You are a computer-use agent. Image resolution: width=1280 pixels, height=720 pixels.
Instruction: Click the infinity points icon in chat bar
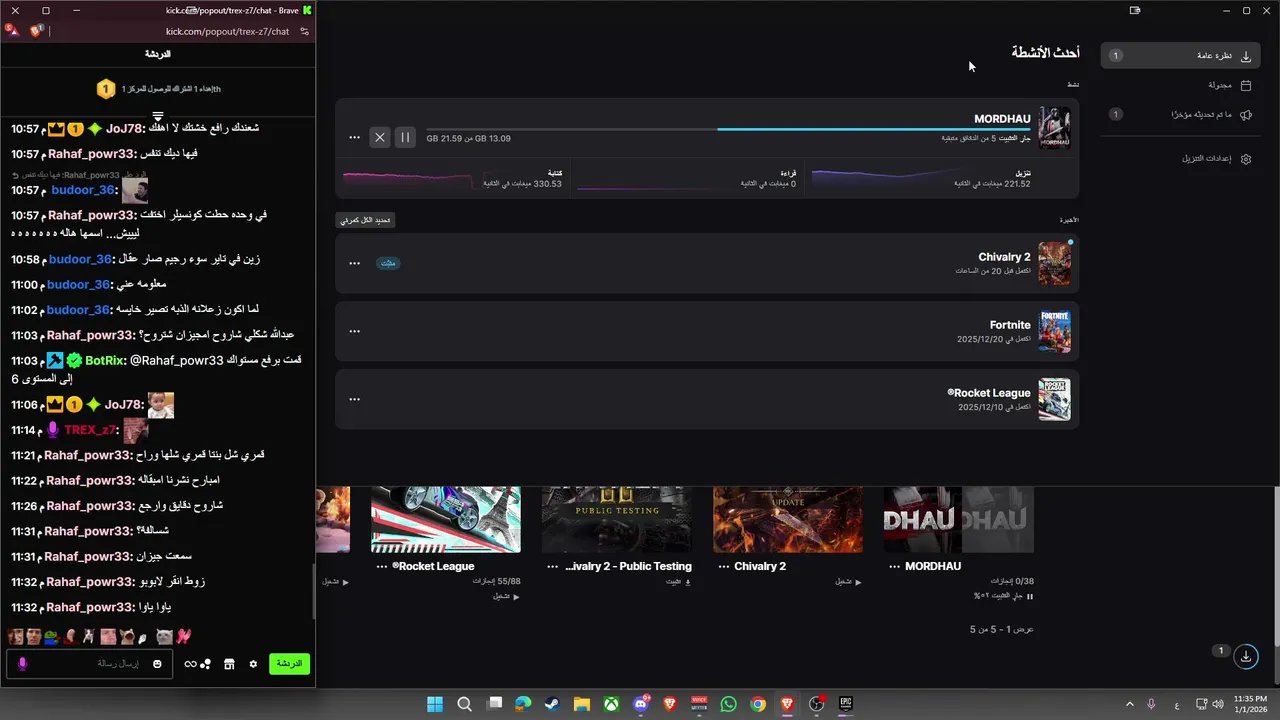(x=191, y=664)
